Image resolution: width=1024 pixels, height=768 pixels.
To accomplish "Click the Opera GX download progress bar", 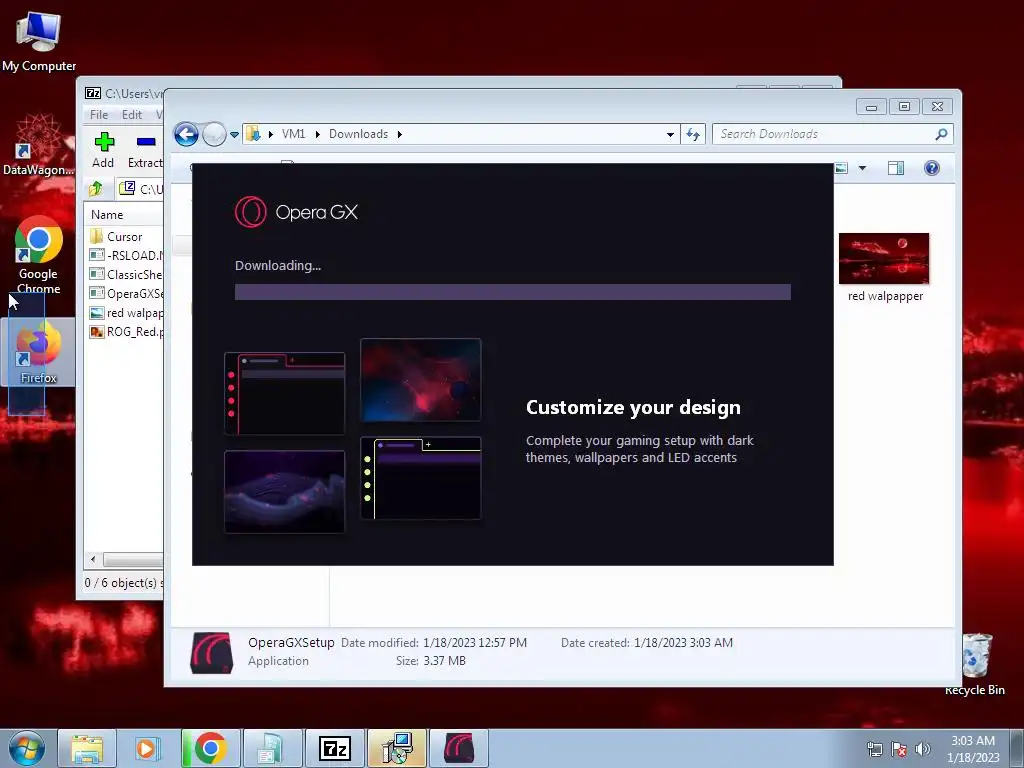I will (x=513, y=292).
